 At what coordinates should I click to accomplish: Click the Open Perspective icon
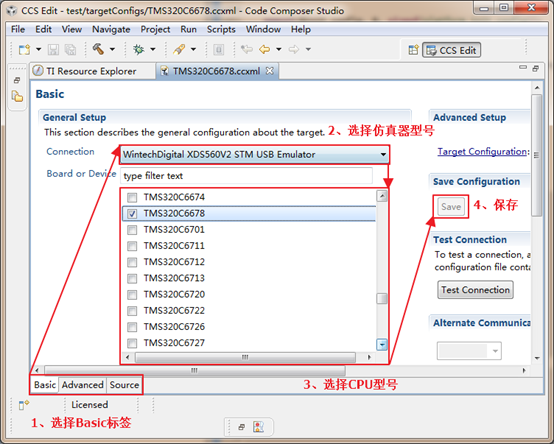pyautogui.click(x=413, y=50)
